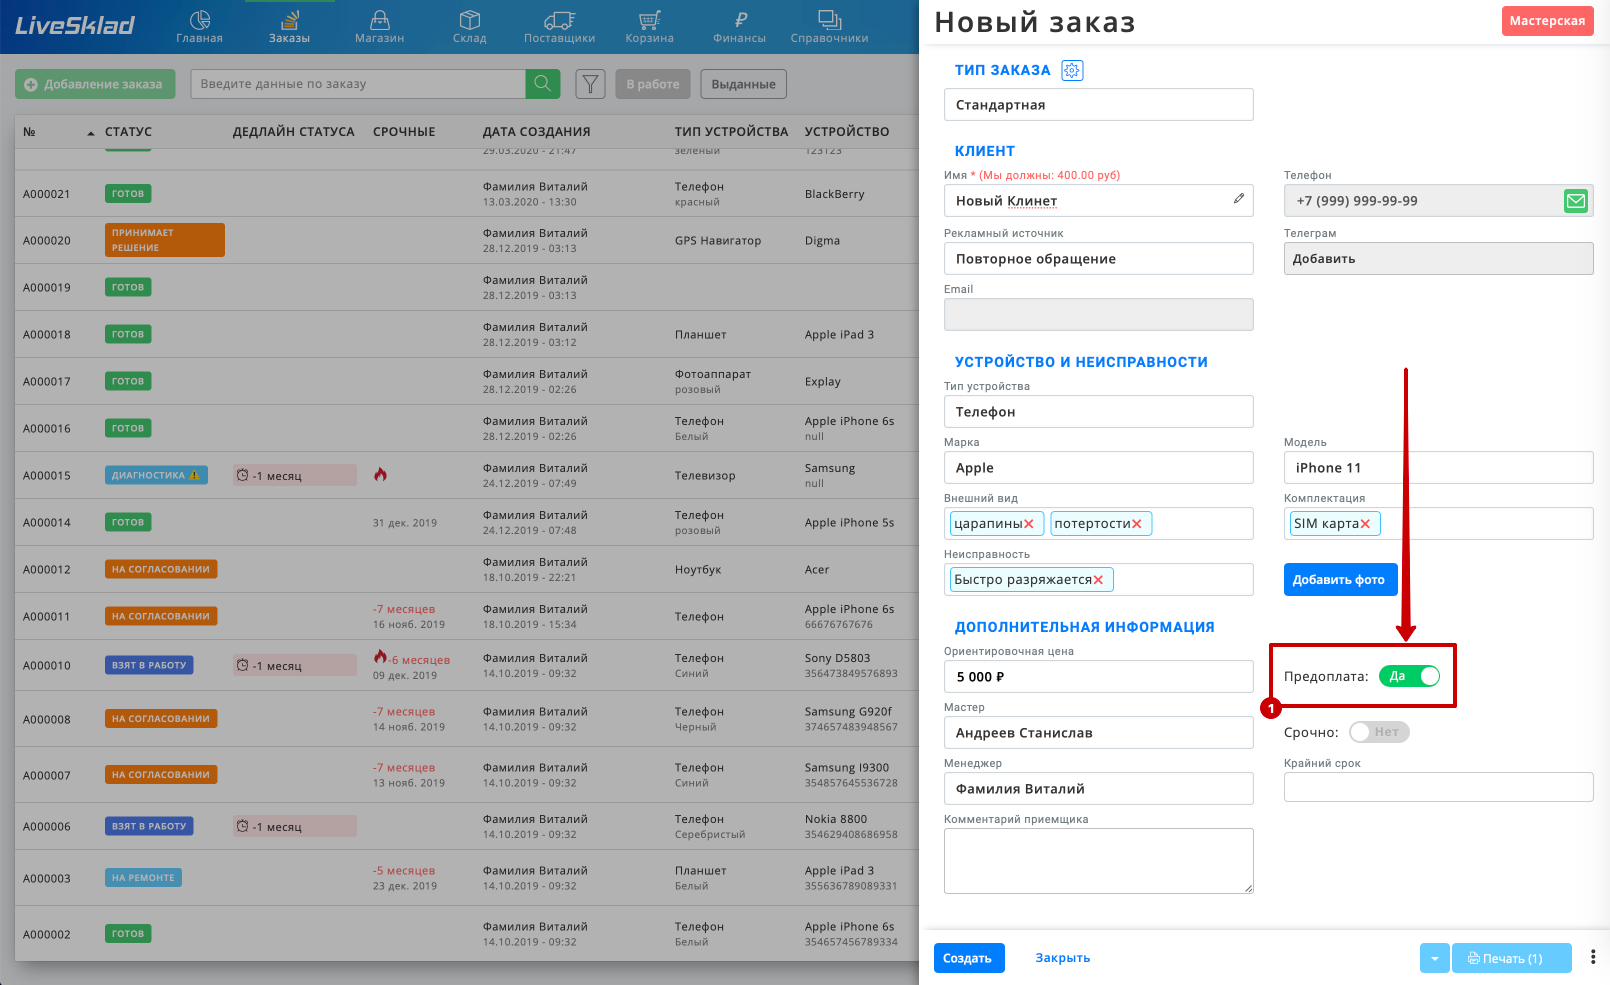This screenshot has width=1610, height=985.
Task: Open the Тип устройства dropdown
Action: pos(1098,412)
